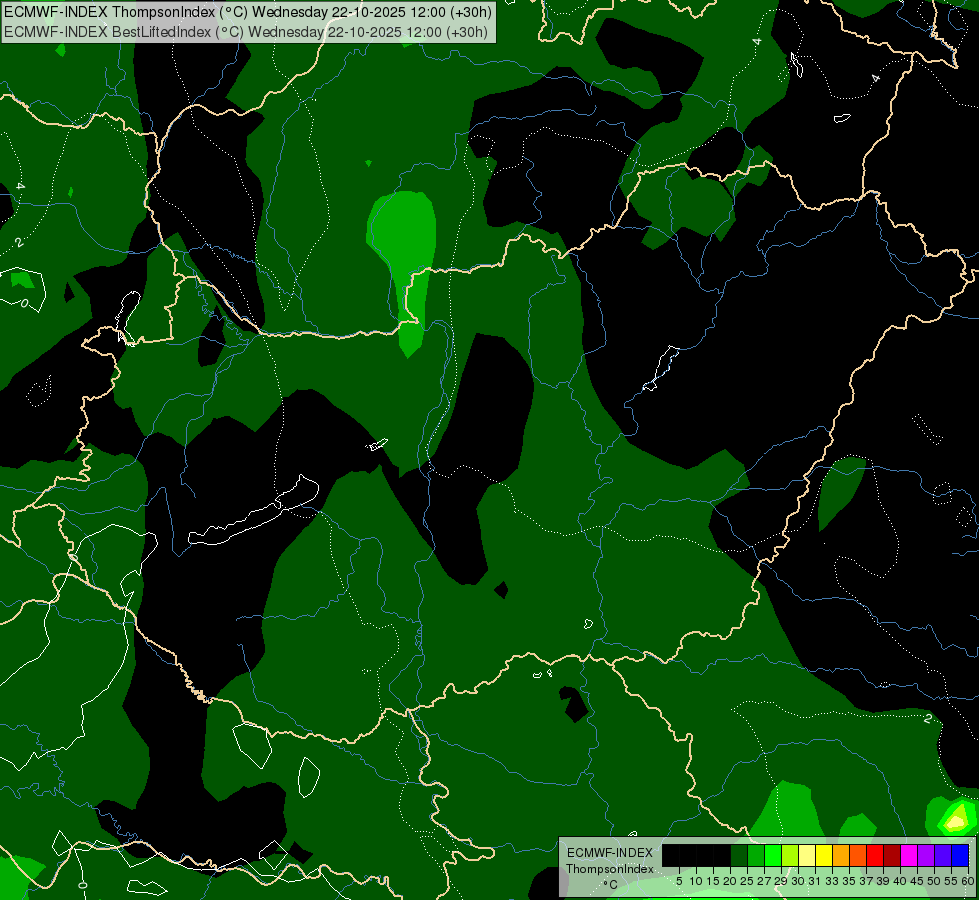The image size is (979, 900).
Task: Click the legend scale value 35
Action: coord(849,881)
